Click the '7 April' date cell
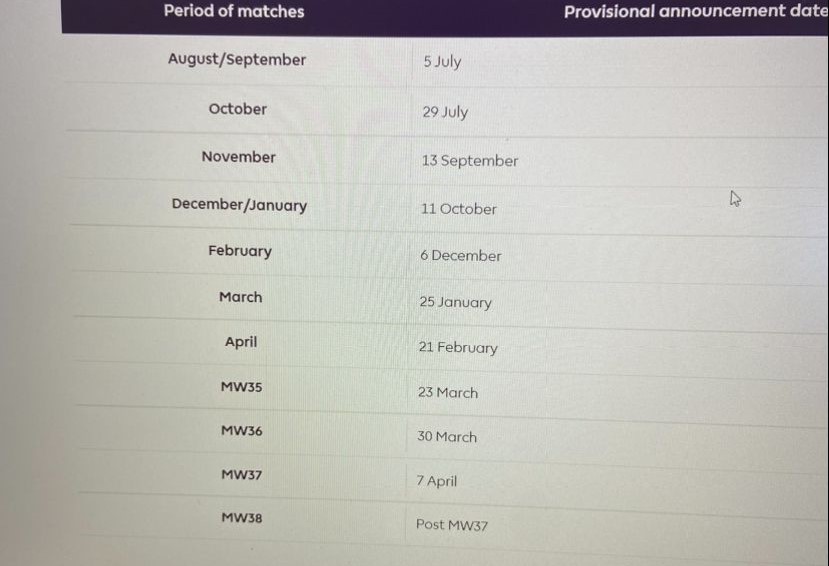Viewport: 829px width, 566px height. (436, 481)
